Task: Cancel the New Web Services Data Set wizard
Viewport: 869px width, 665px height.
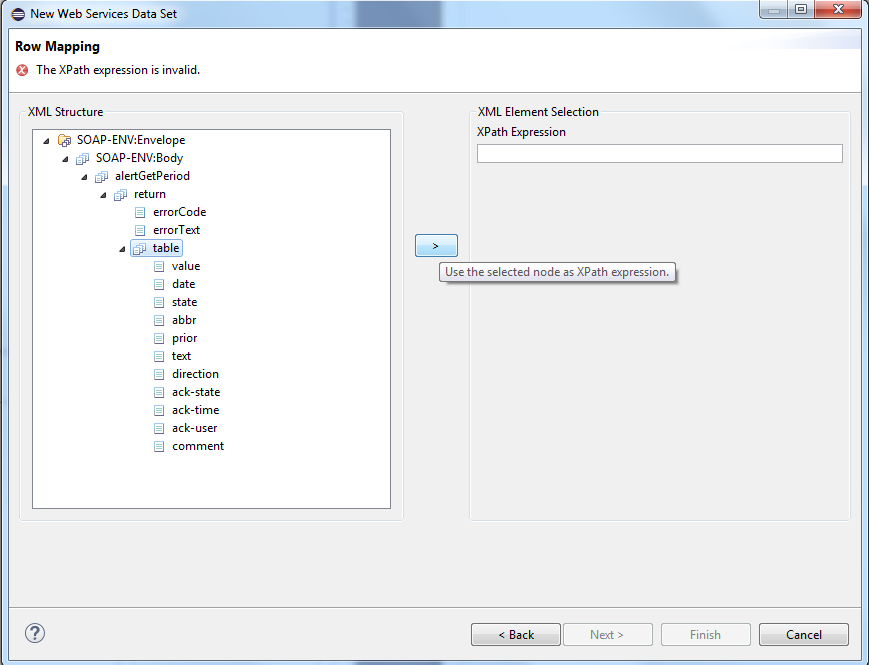Action: point(804,635)
